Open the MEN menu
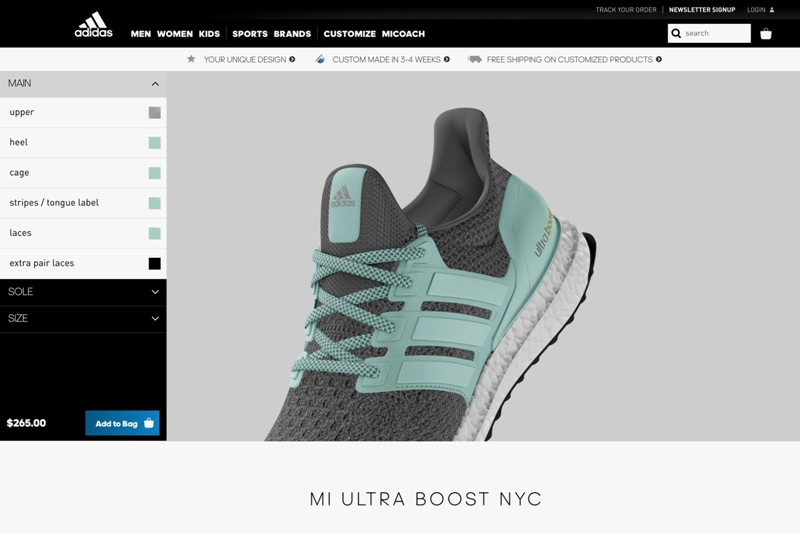800x533 pixels. (x=141, y=34)
